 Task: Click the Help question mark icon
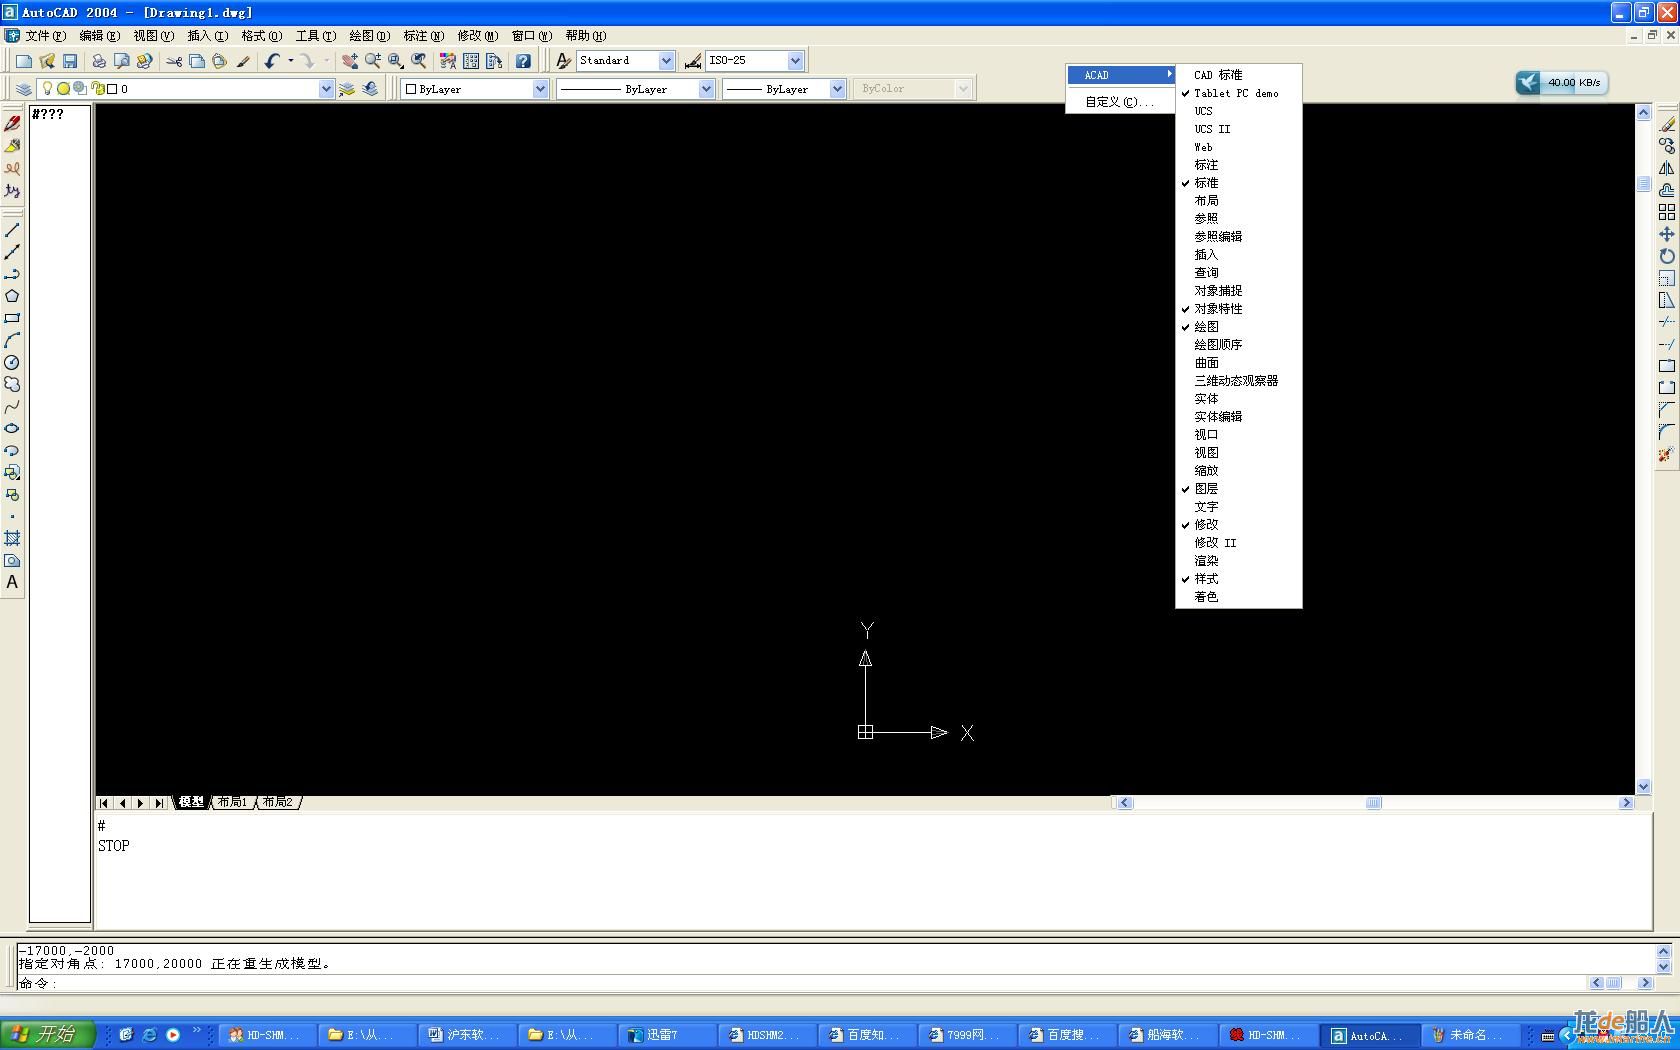point(523,61)
